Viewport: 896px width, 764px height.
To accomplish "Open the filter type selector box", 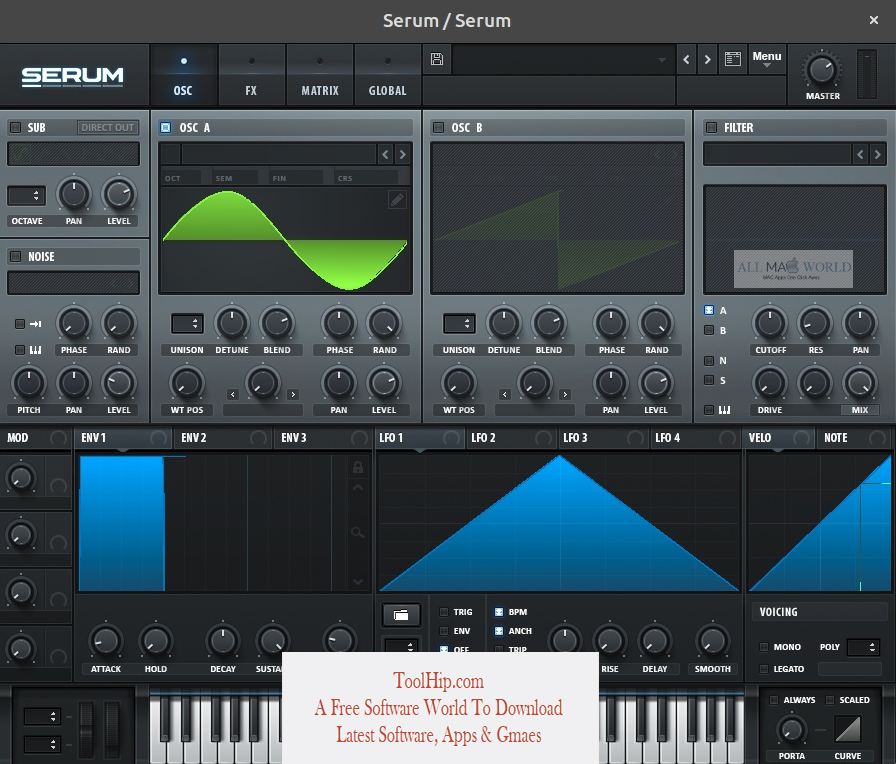I will (x=777, y=154).
